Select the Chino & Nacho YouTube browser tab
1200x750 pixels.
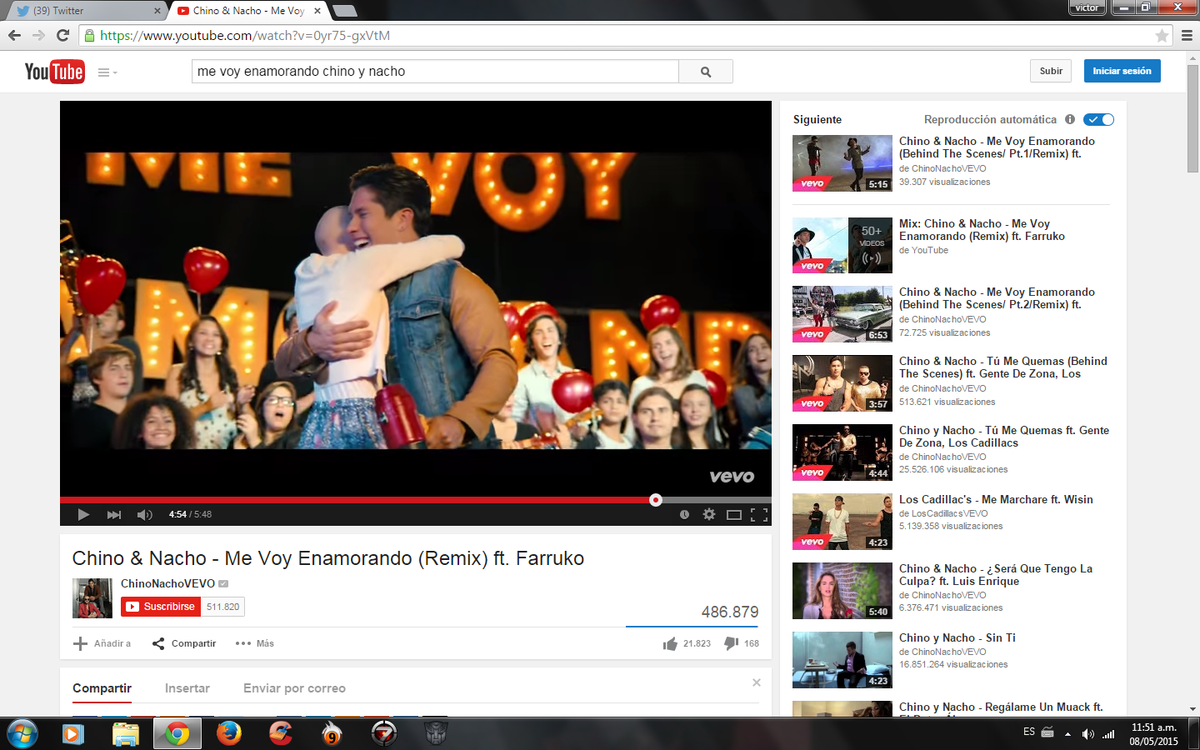point(247,10)
